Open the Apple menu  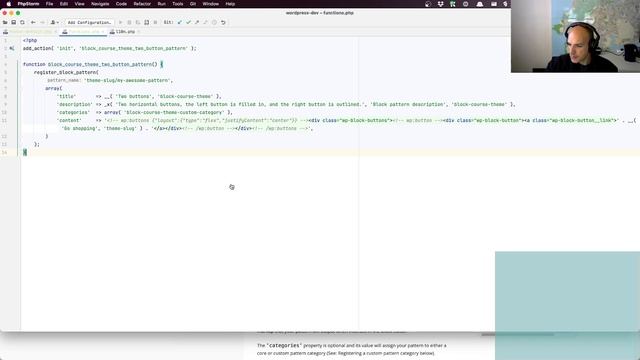[9, 4]
